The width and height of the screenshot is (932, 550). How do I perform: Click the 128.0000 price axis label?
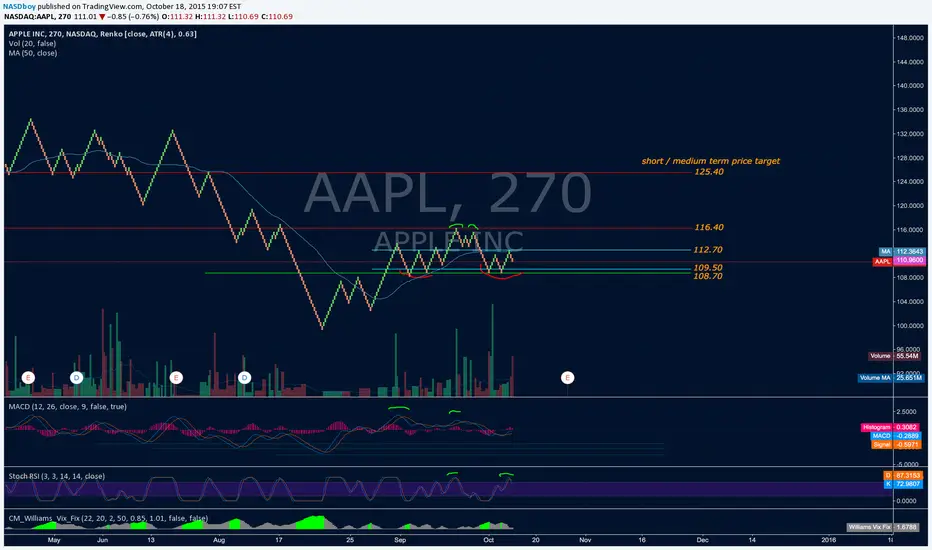point(911,158)
